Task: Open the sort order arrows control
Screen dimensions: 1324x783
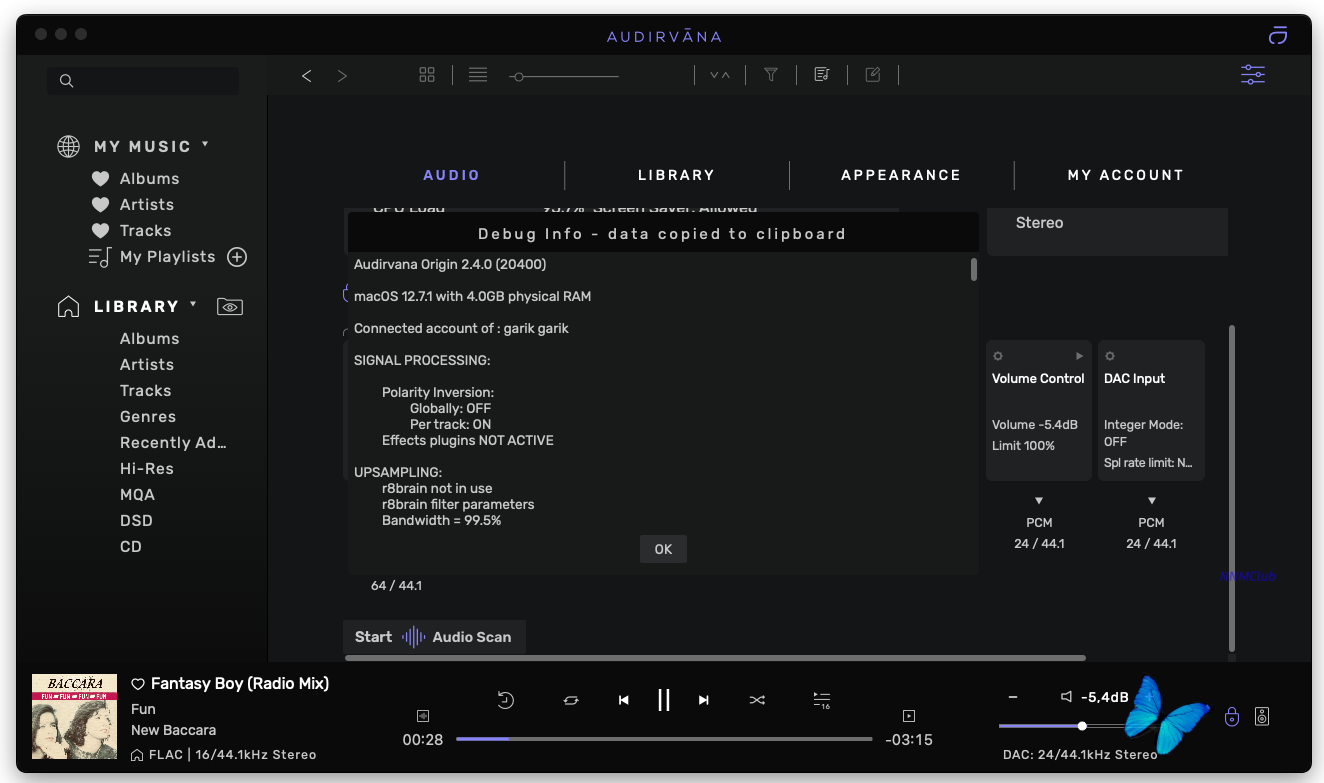Action: [720, 75]
